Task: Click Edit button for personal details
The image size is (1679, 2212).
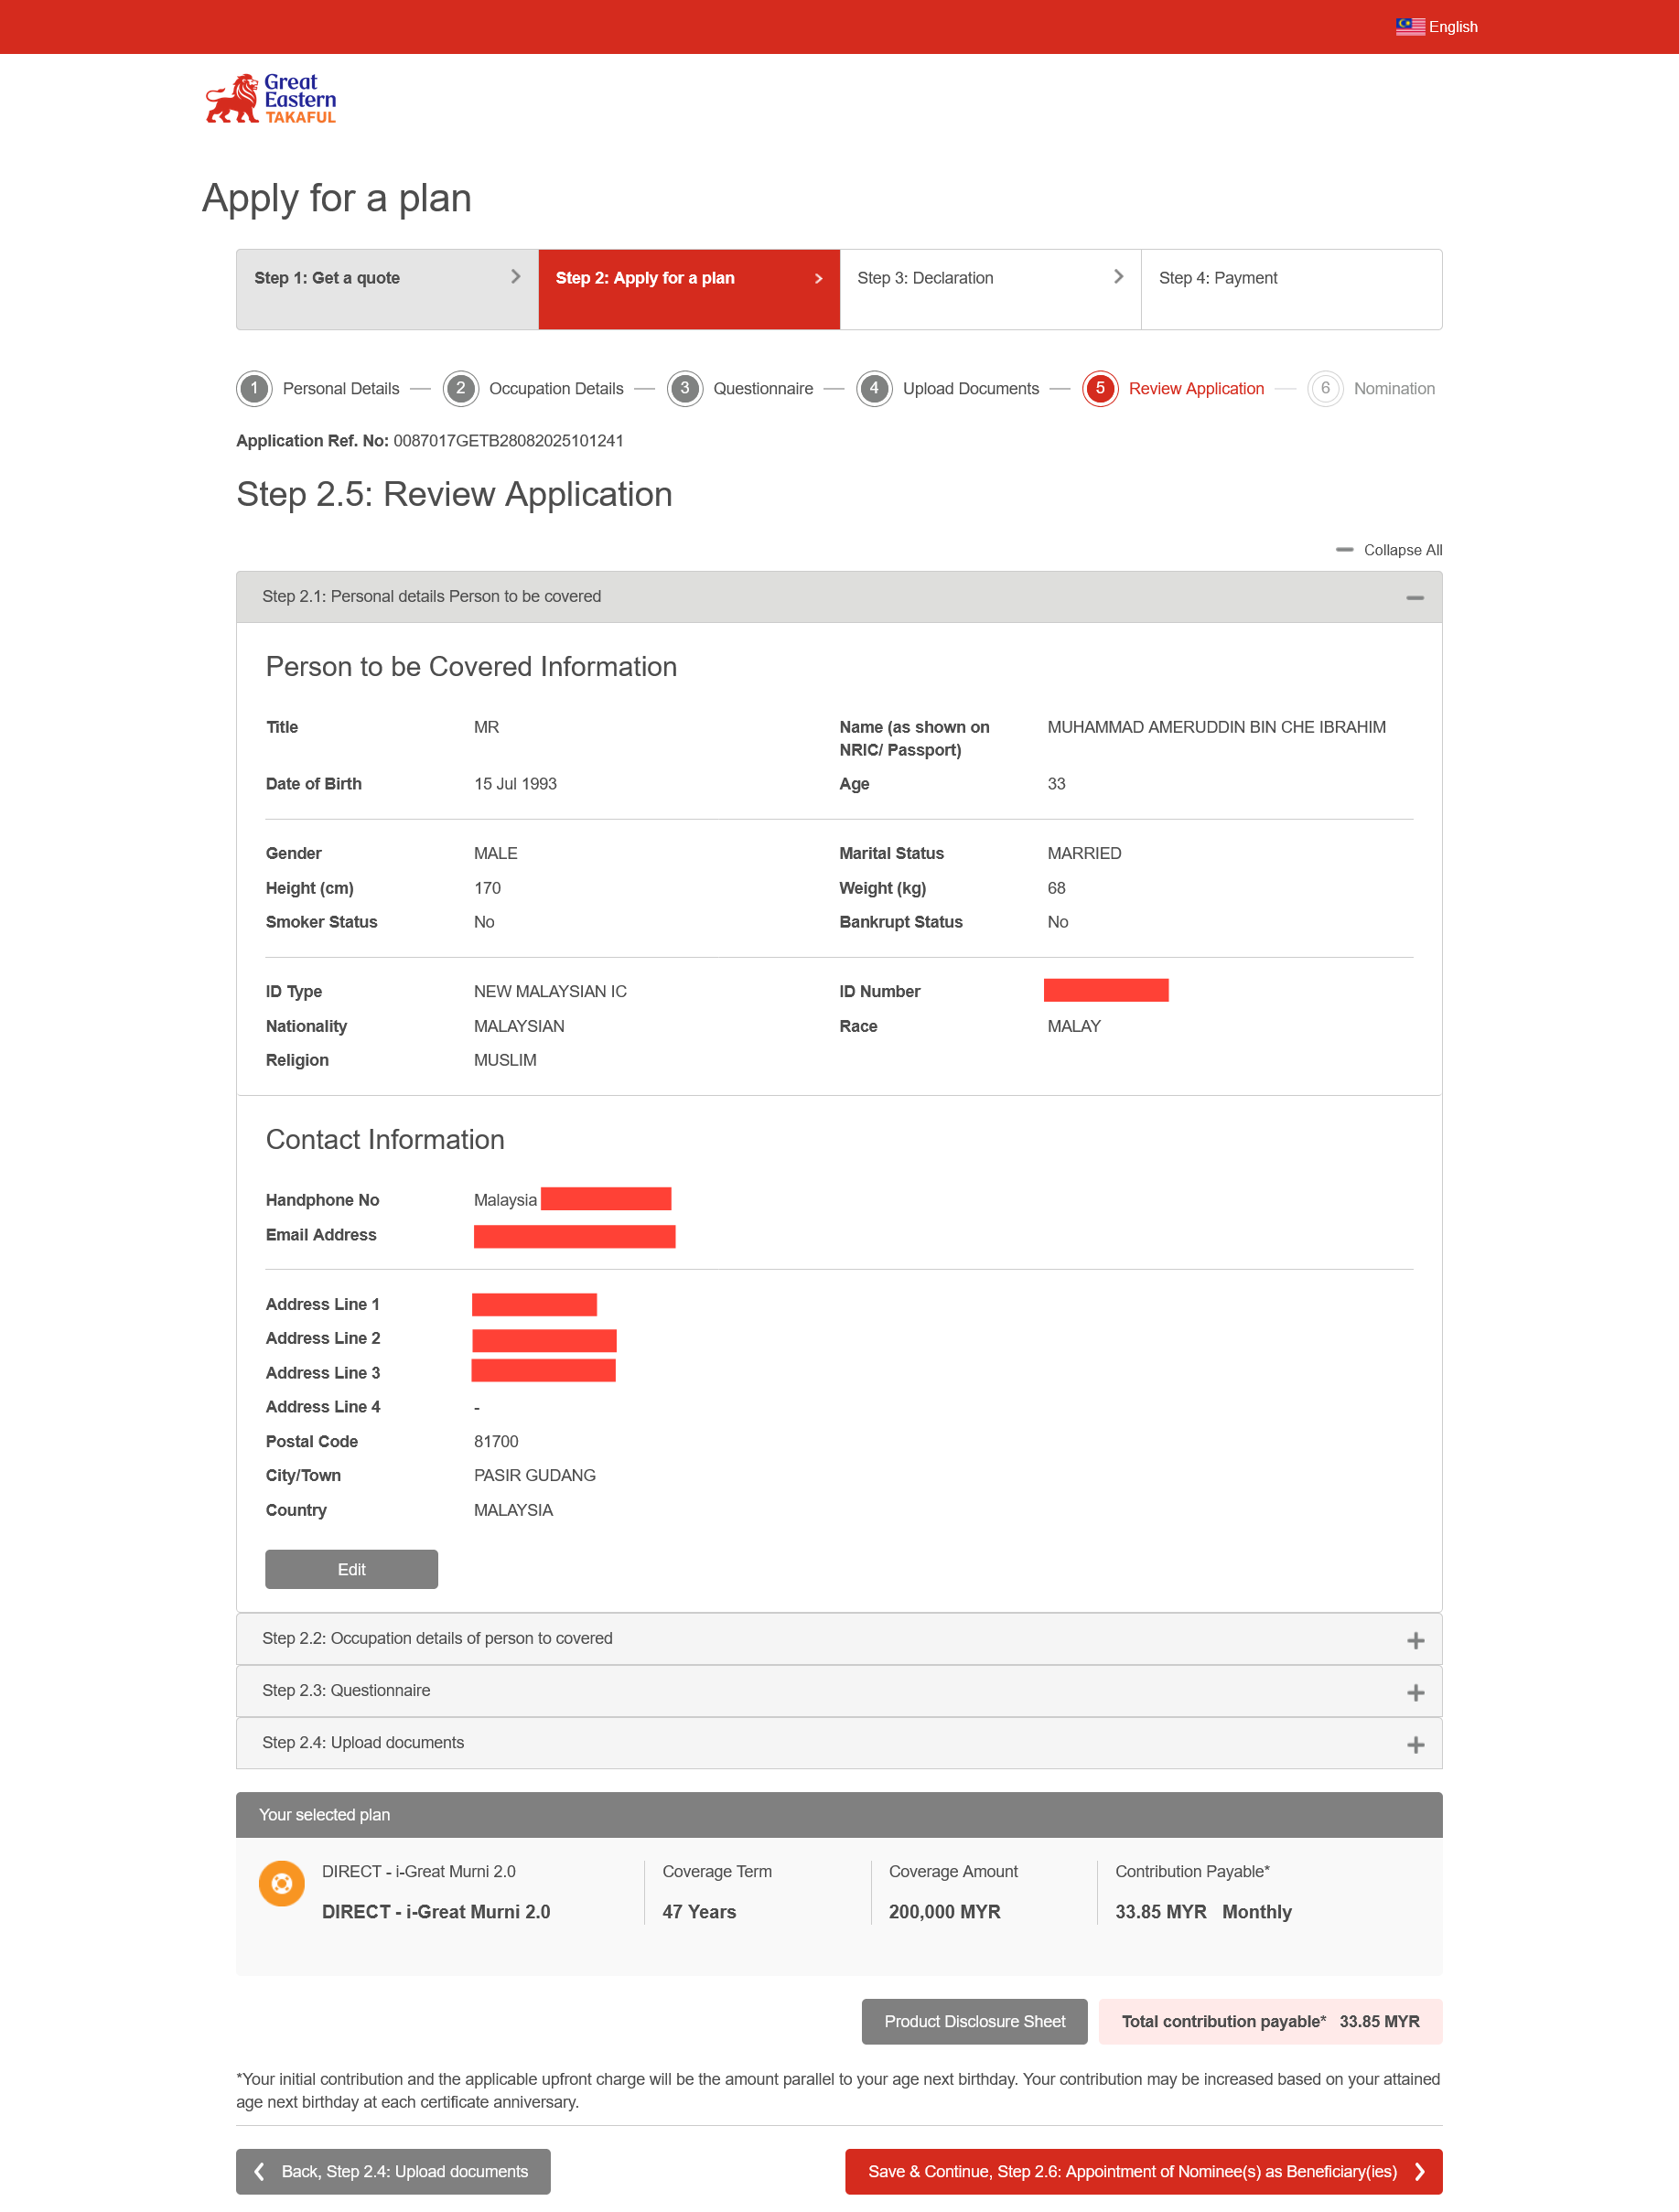Action: click(x=351, y=1569)
